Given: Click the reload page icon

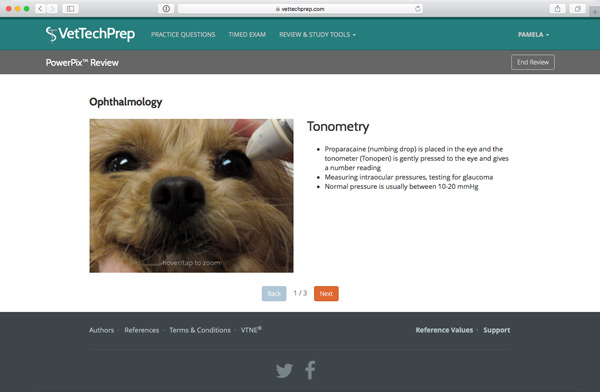Looking at the screenshot, I should click(417, 8).
